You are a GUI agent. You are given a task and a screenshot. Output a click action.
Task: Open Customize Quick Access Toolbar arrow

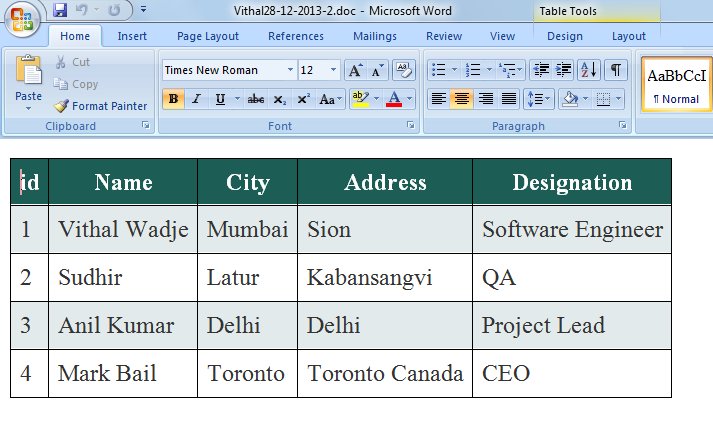[143, 10]
